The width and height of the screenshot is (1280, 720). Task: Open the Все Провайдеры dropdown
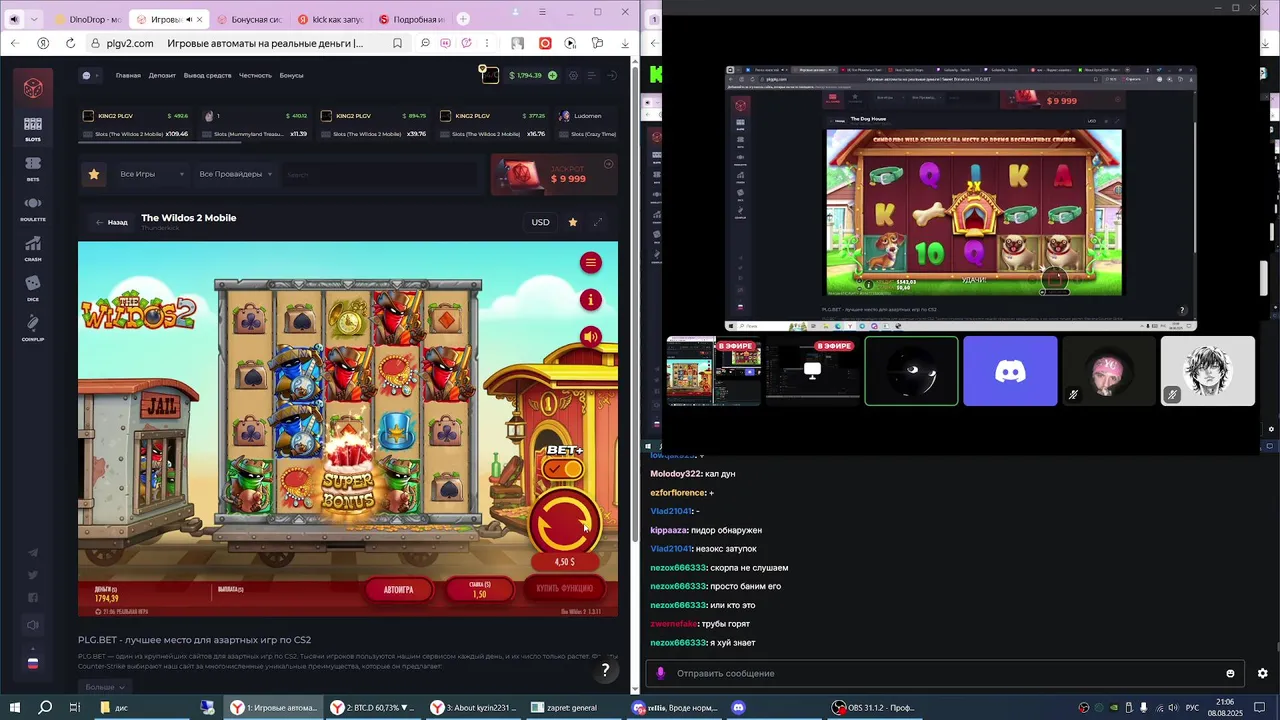click(236, 174)
